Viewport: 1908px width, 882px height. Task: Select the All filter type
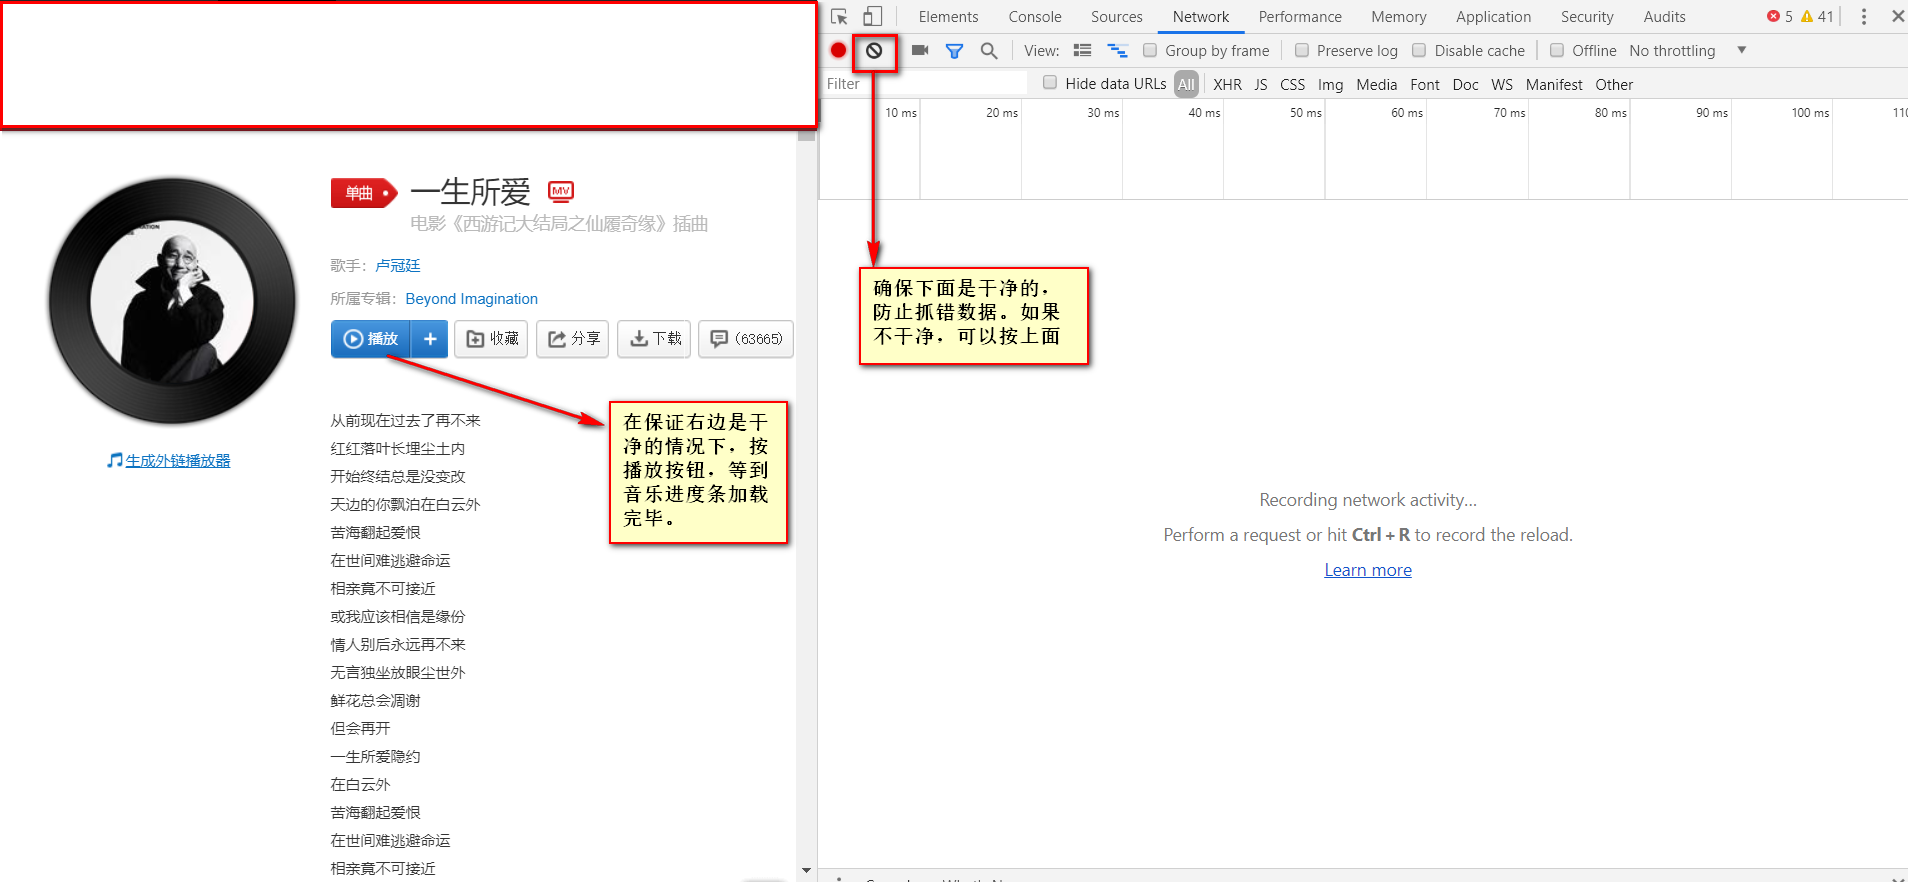coord(1186,84)
